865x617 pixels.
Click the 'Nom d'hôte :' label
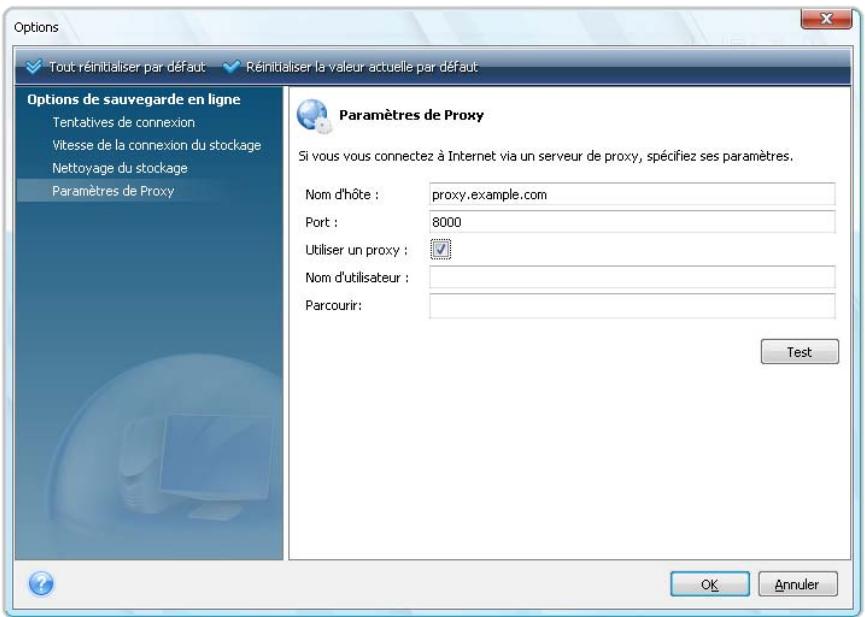click(342, 194)
